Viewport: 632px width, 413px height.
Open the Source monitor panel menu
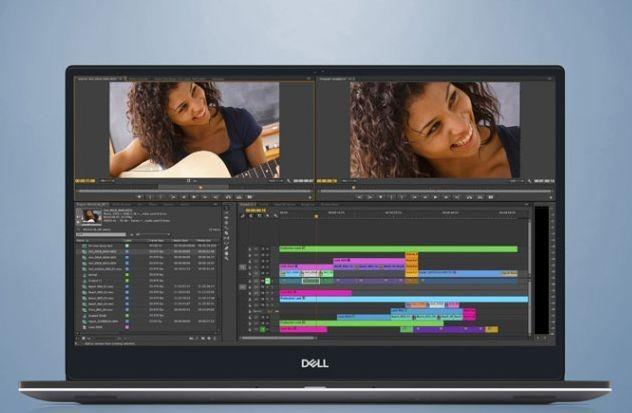309,79
